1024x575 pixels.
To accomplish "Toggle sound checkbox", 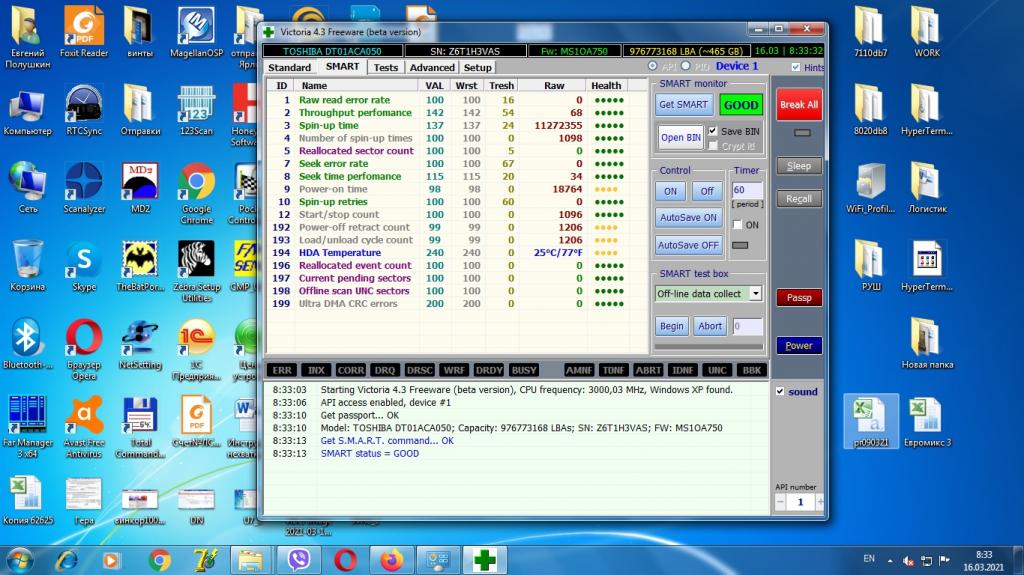I will point(780,391).
